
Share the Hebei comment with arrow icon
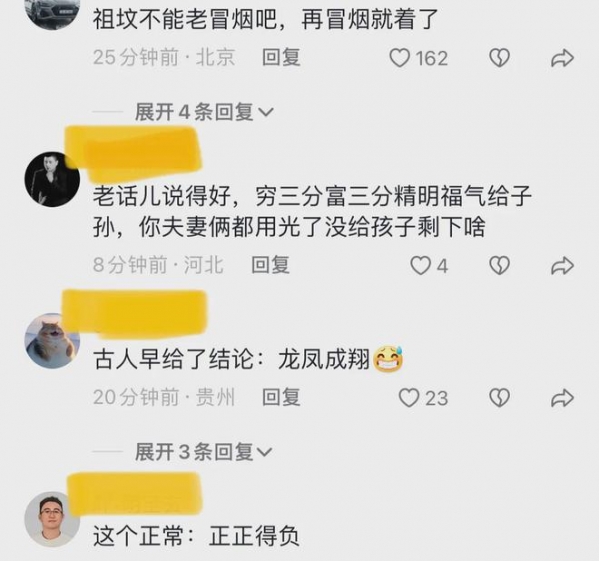pos(562,266)
